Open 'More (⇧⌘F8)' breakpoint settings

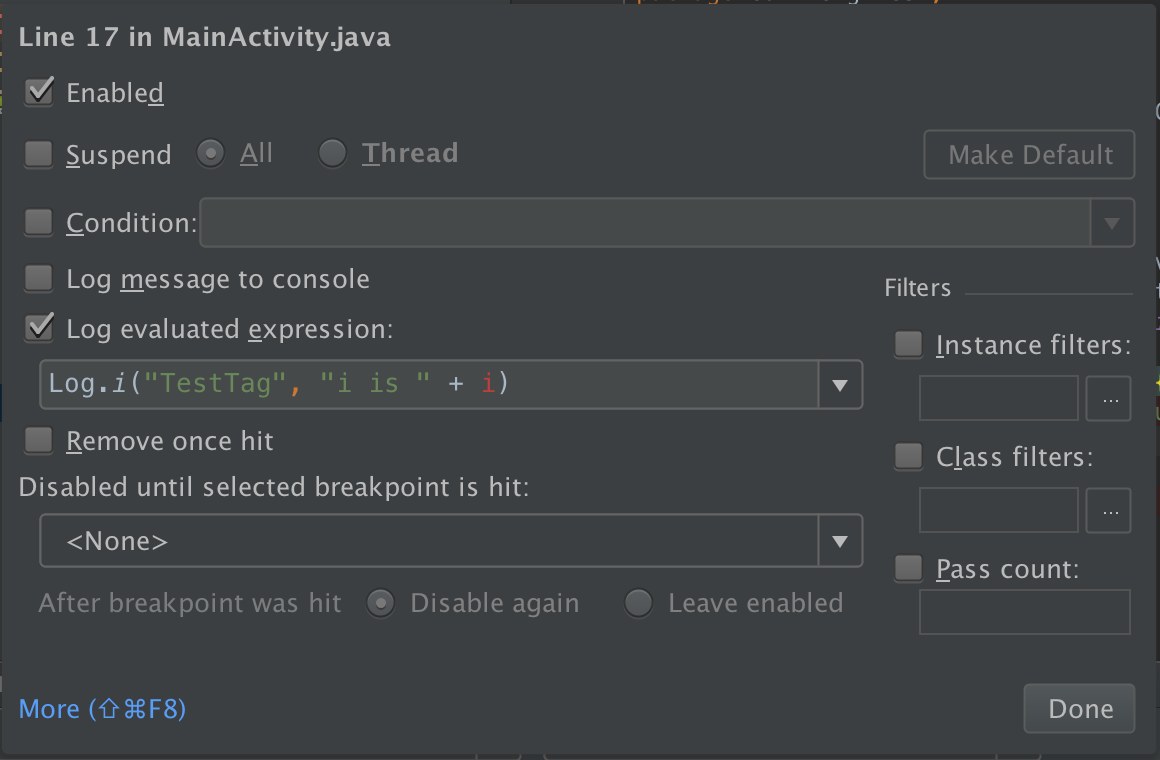coord(101,708)
